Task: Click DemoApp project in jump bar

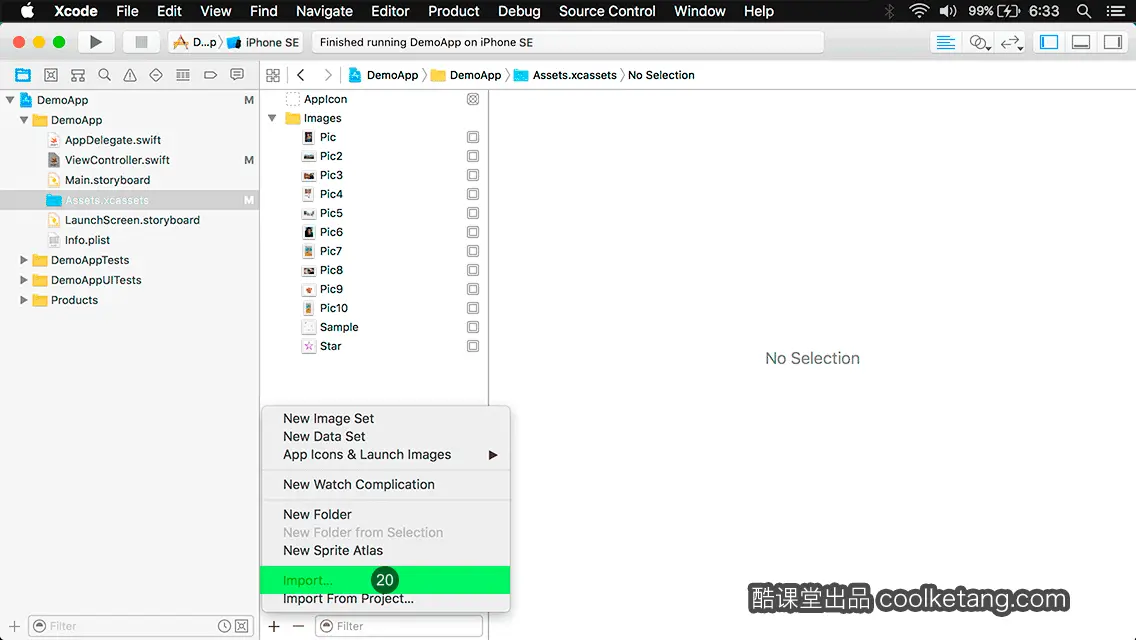Action: [384, 75]
